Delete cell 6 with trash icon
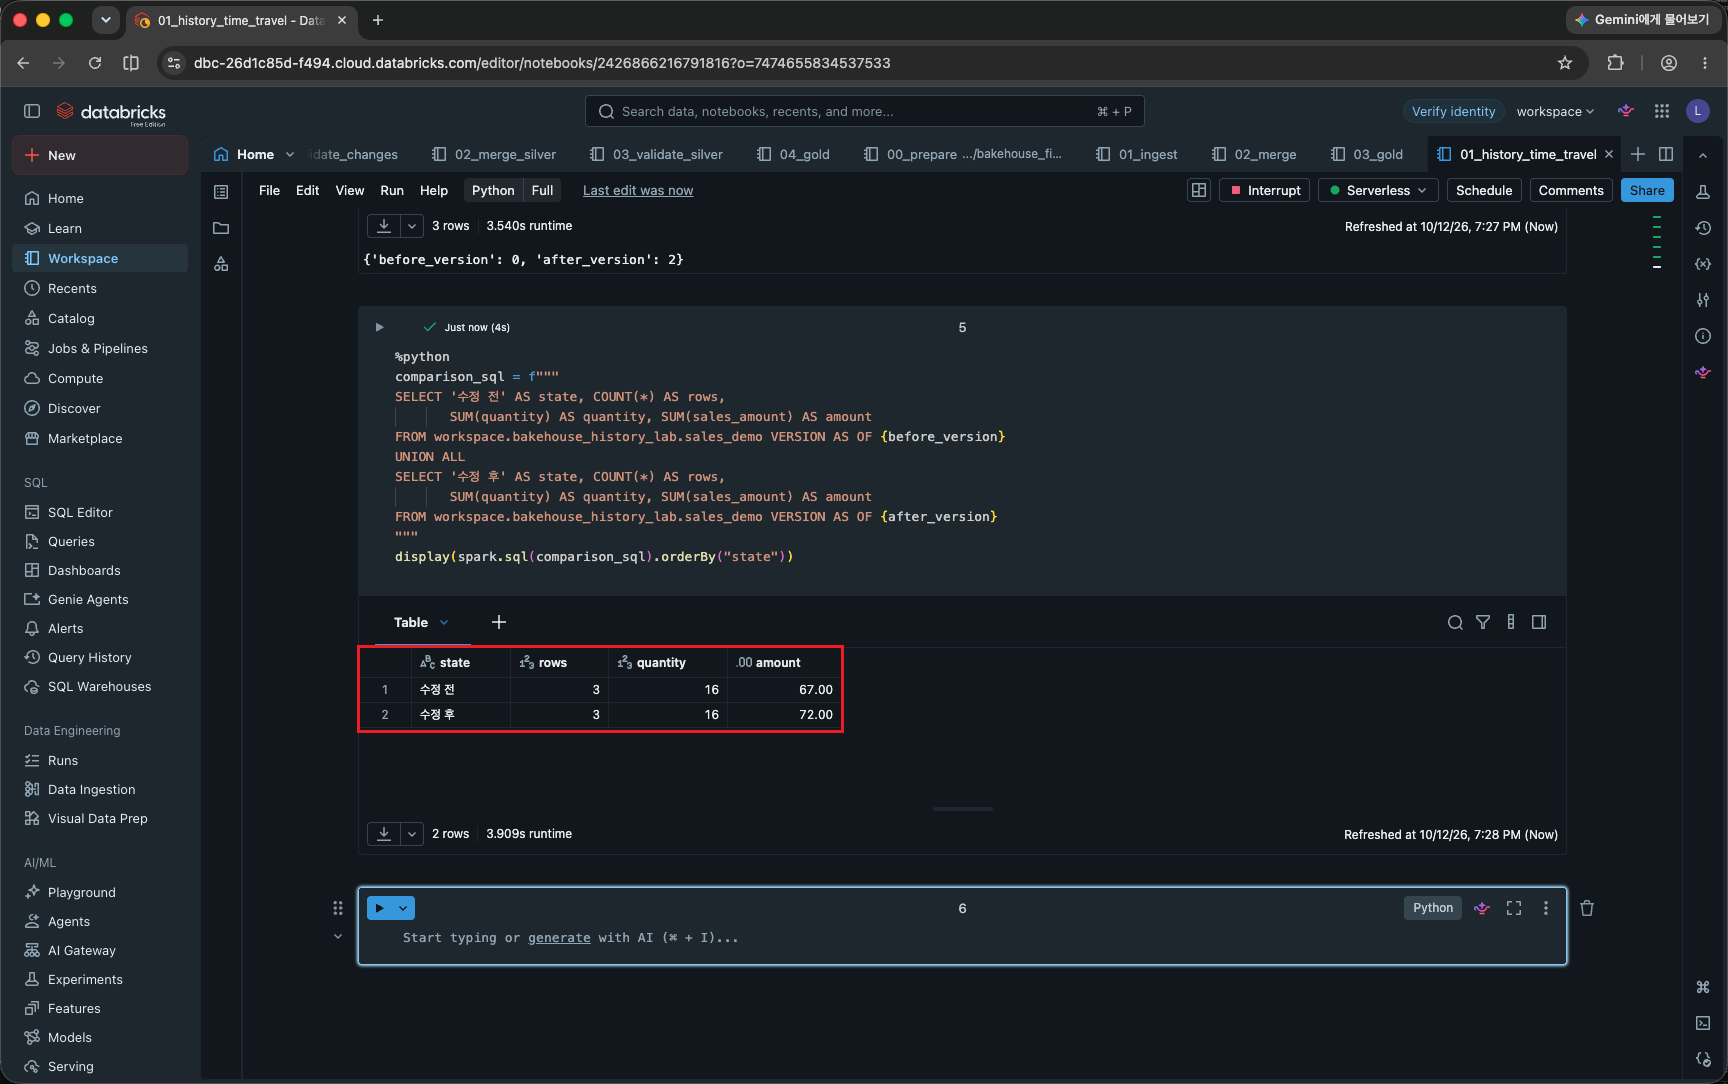The image size is (1728, 1084). pos(1587,908)
